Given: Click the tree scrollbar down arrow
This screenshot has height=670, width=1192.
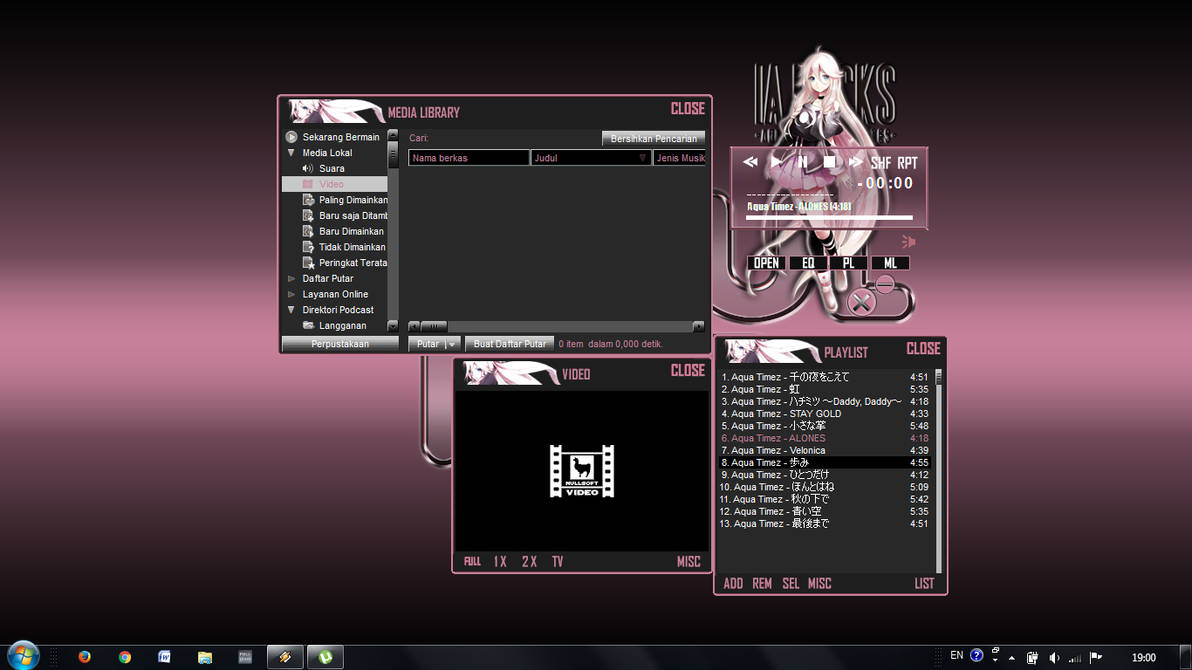Looking at the screenshot, I should pyautogui.click(x=392, y=326).
